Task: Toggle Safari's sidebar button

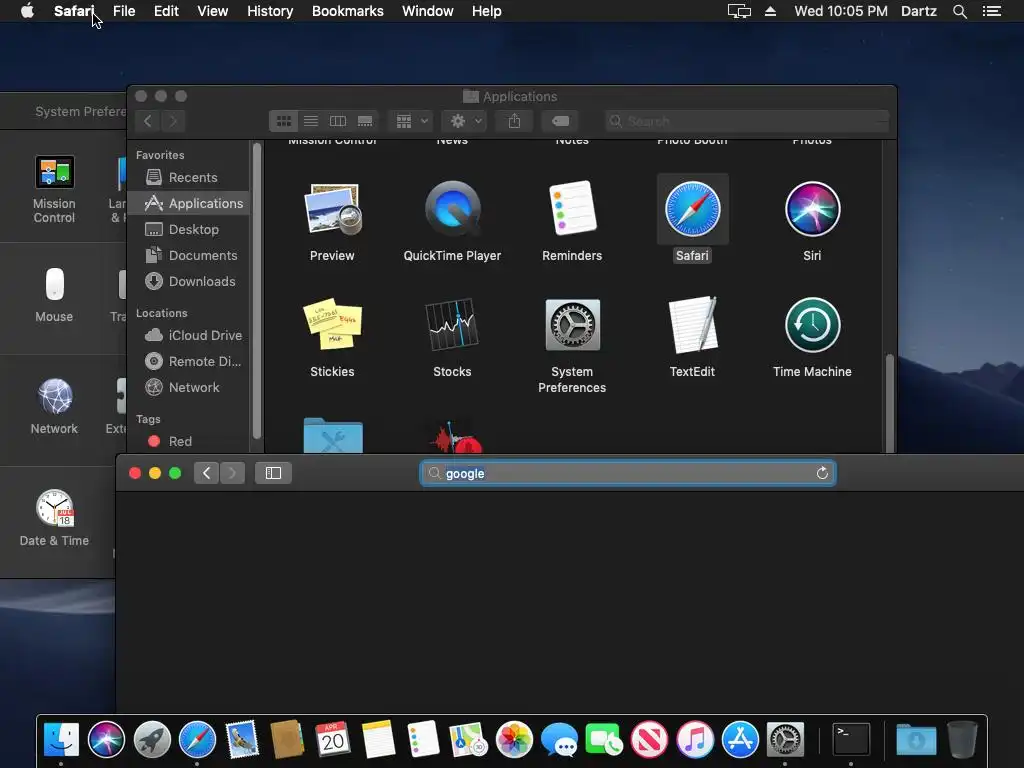Action: (x=273, y=473)
